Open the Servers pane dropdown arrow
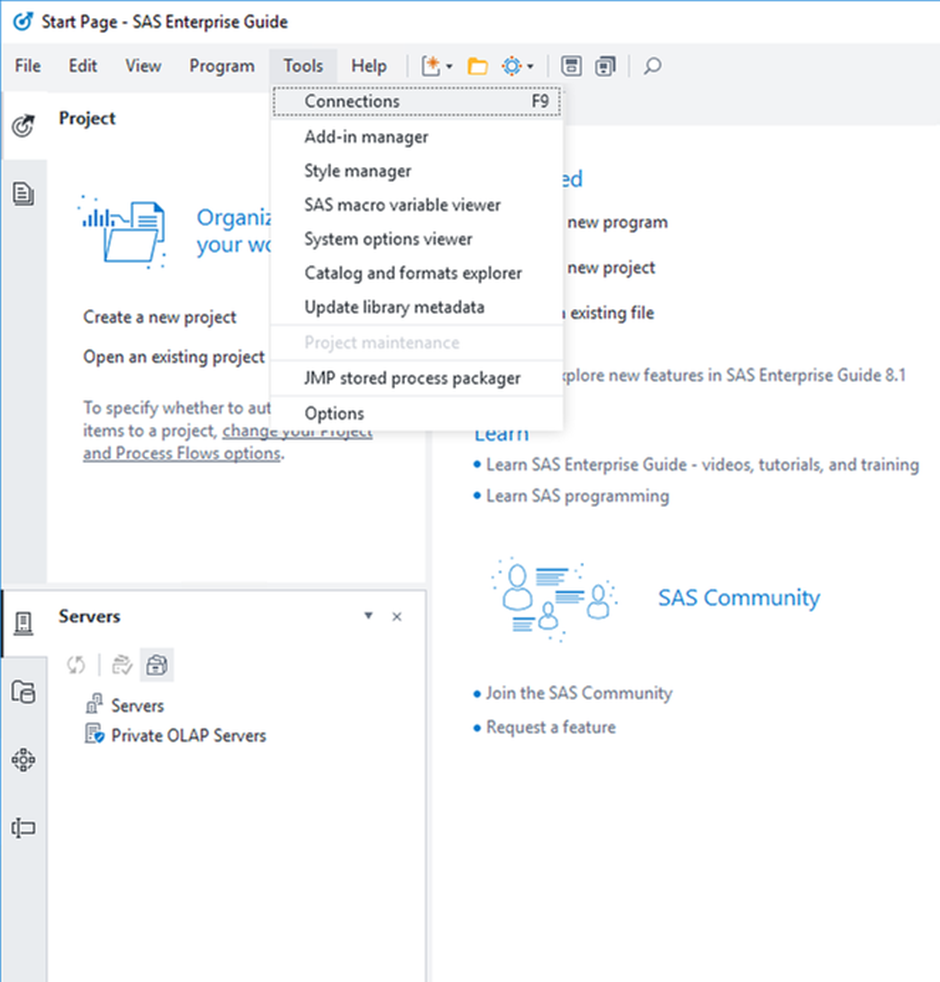 pos(369,616)
